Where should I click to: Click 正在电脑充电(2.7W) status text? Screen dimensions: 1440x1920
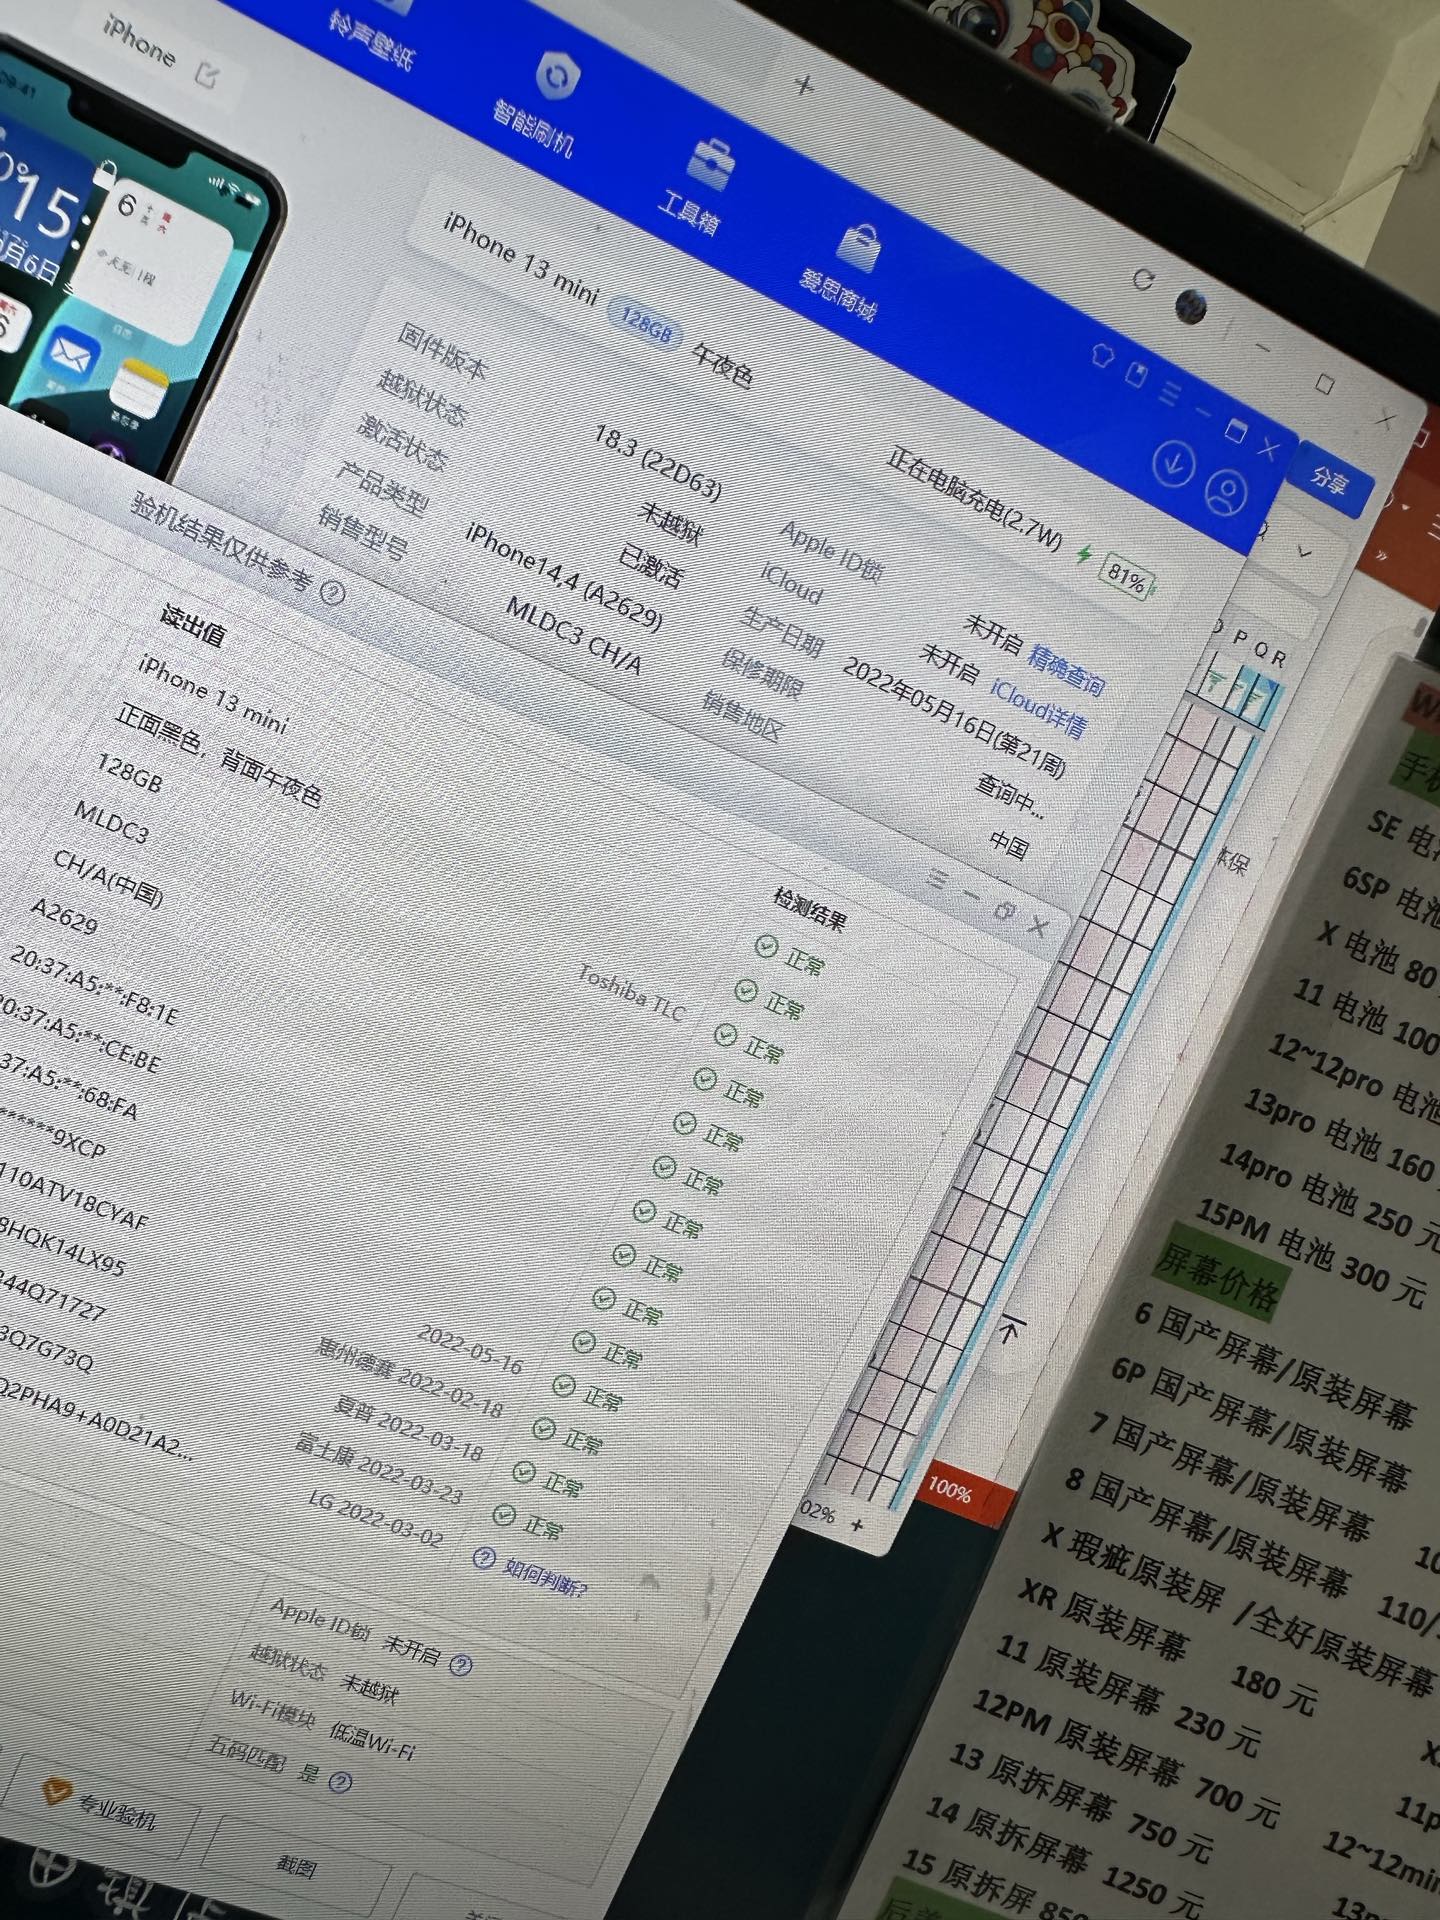pos(974,500)
